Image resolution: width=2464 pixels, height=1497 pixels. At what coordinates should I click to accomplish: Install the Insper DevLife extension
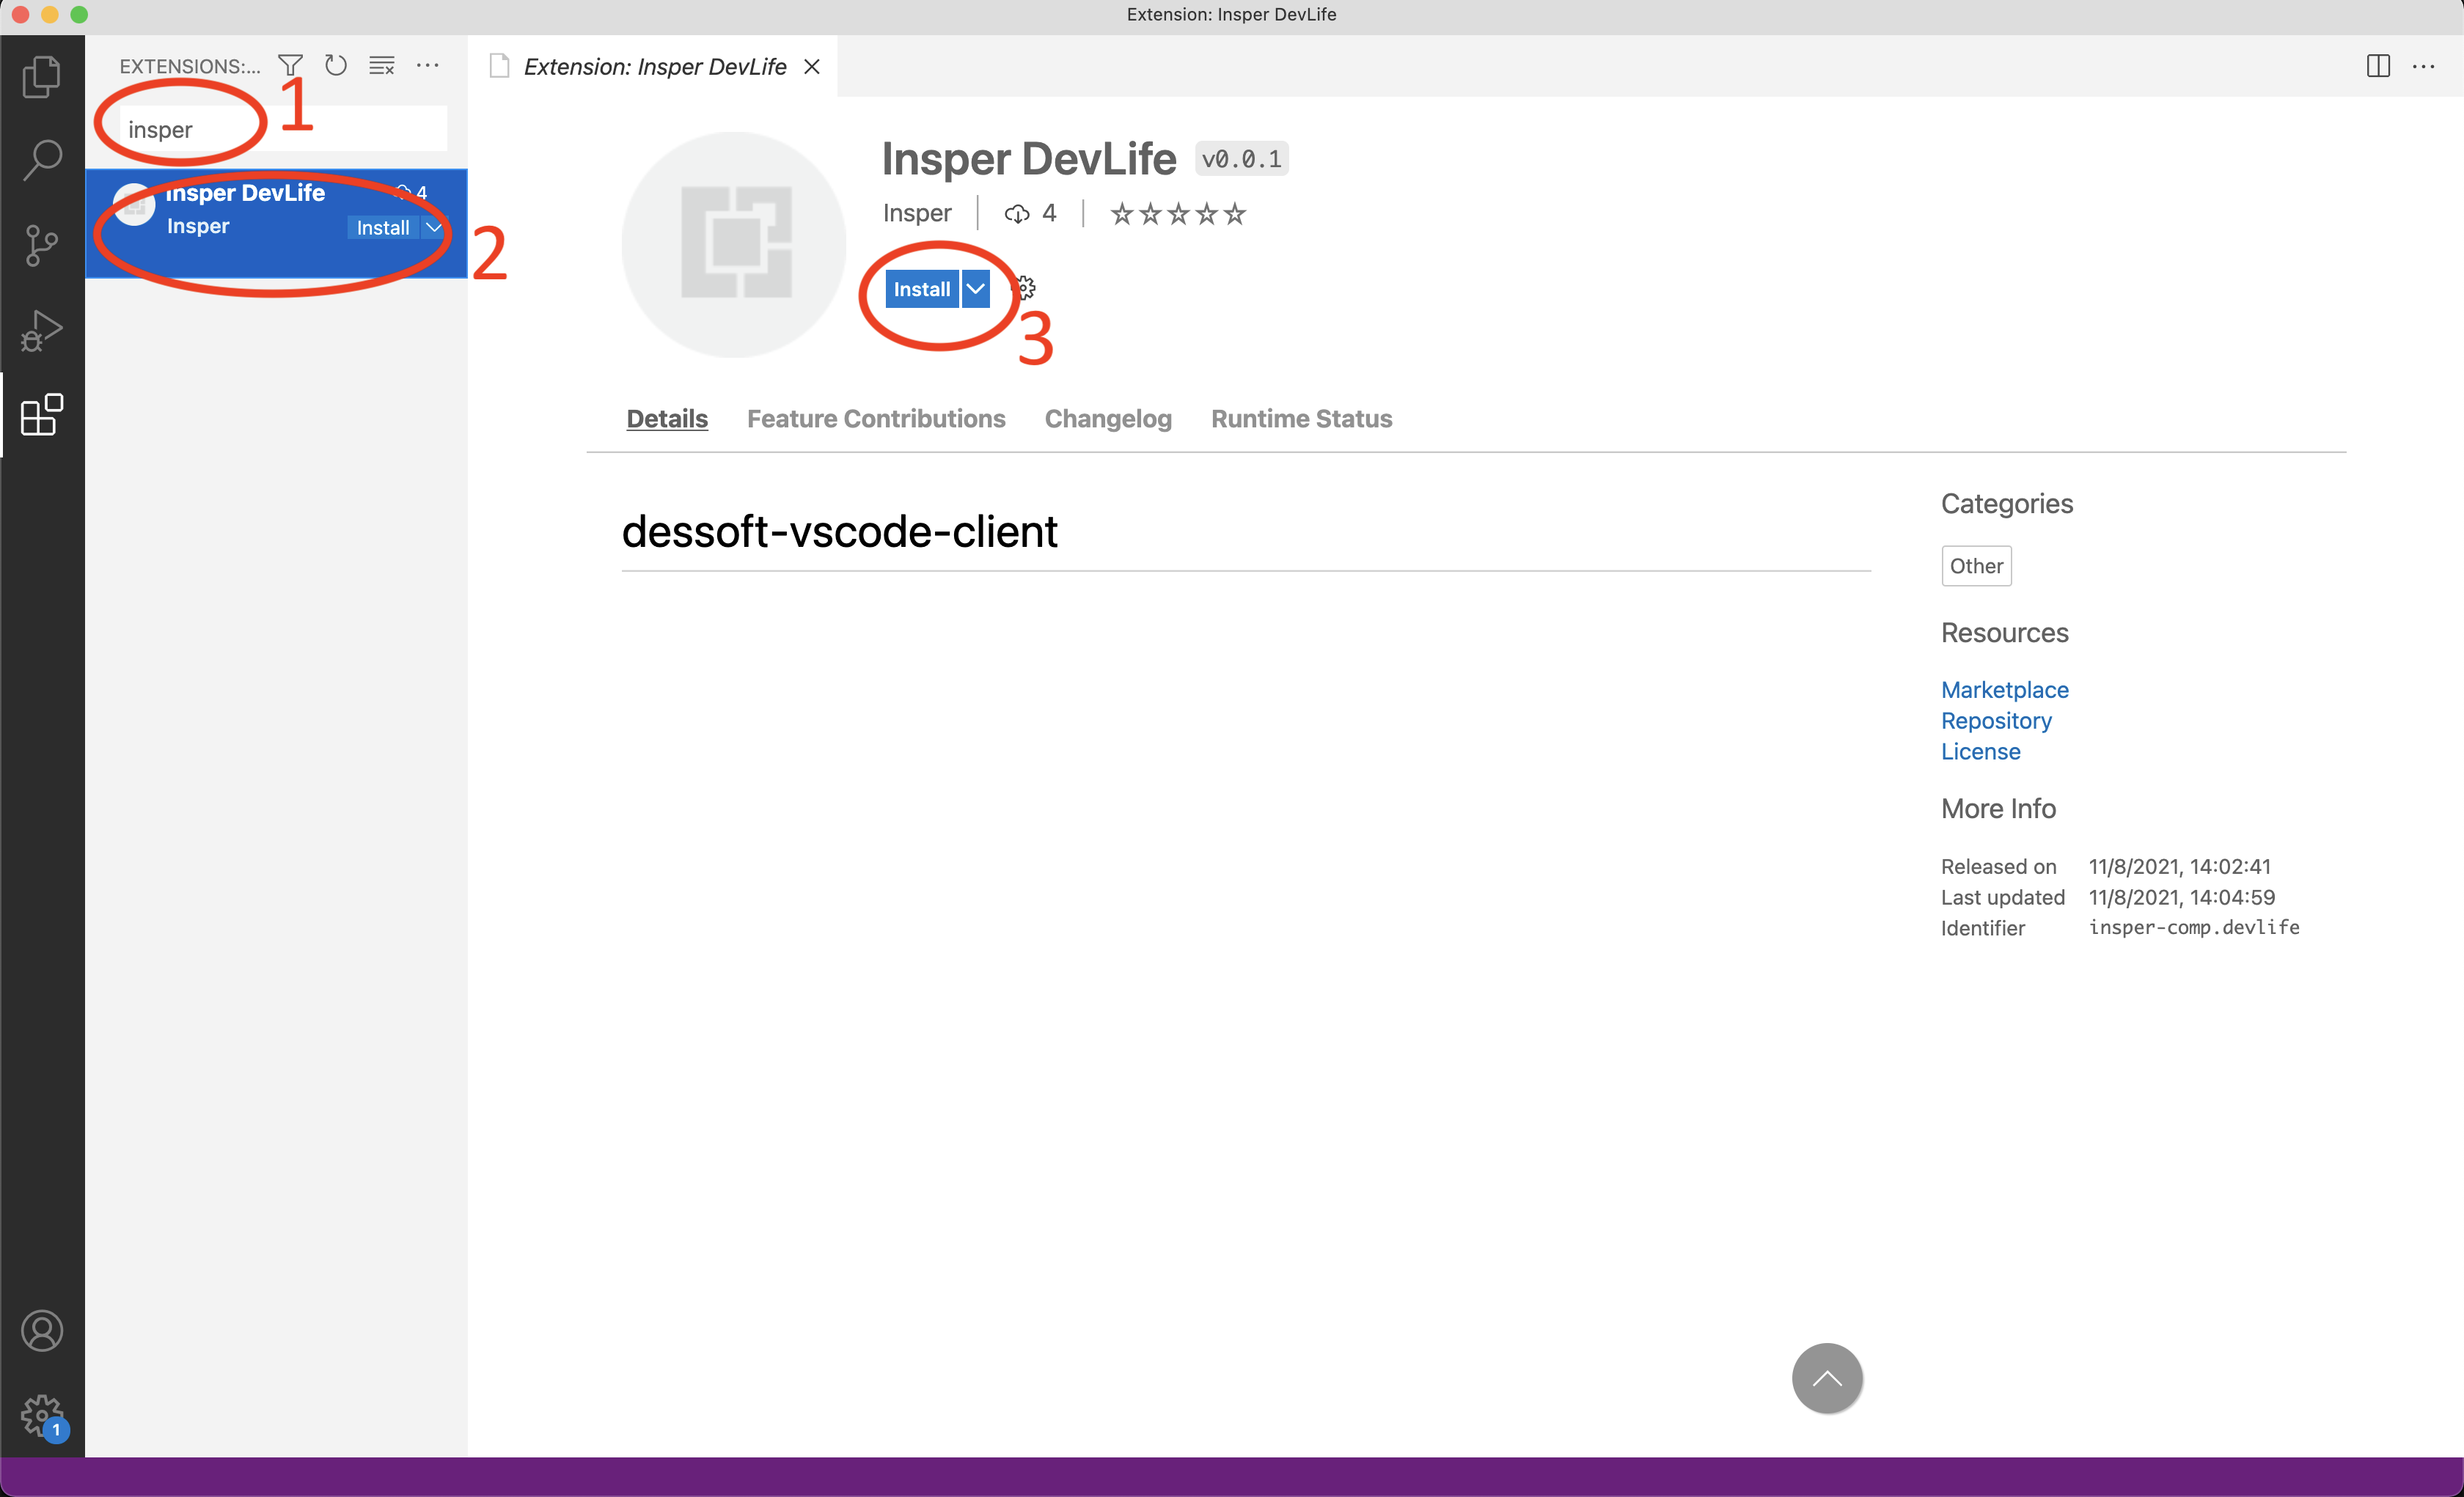tap(922, 288)
